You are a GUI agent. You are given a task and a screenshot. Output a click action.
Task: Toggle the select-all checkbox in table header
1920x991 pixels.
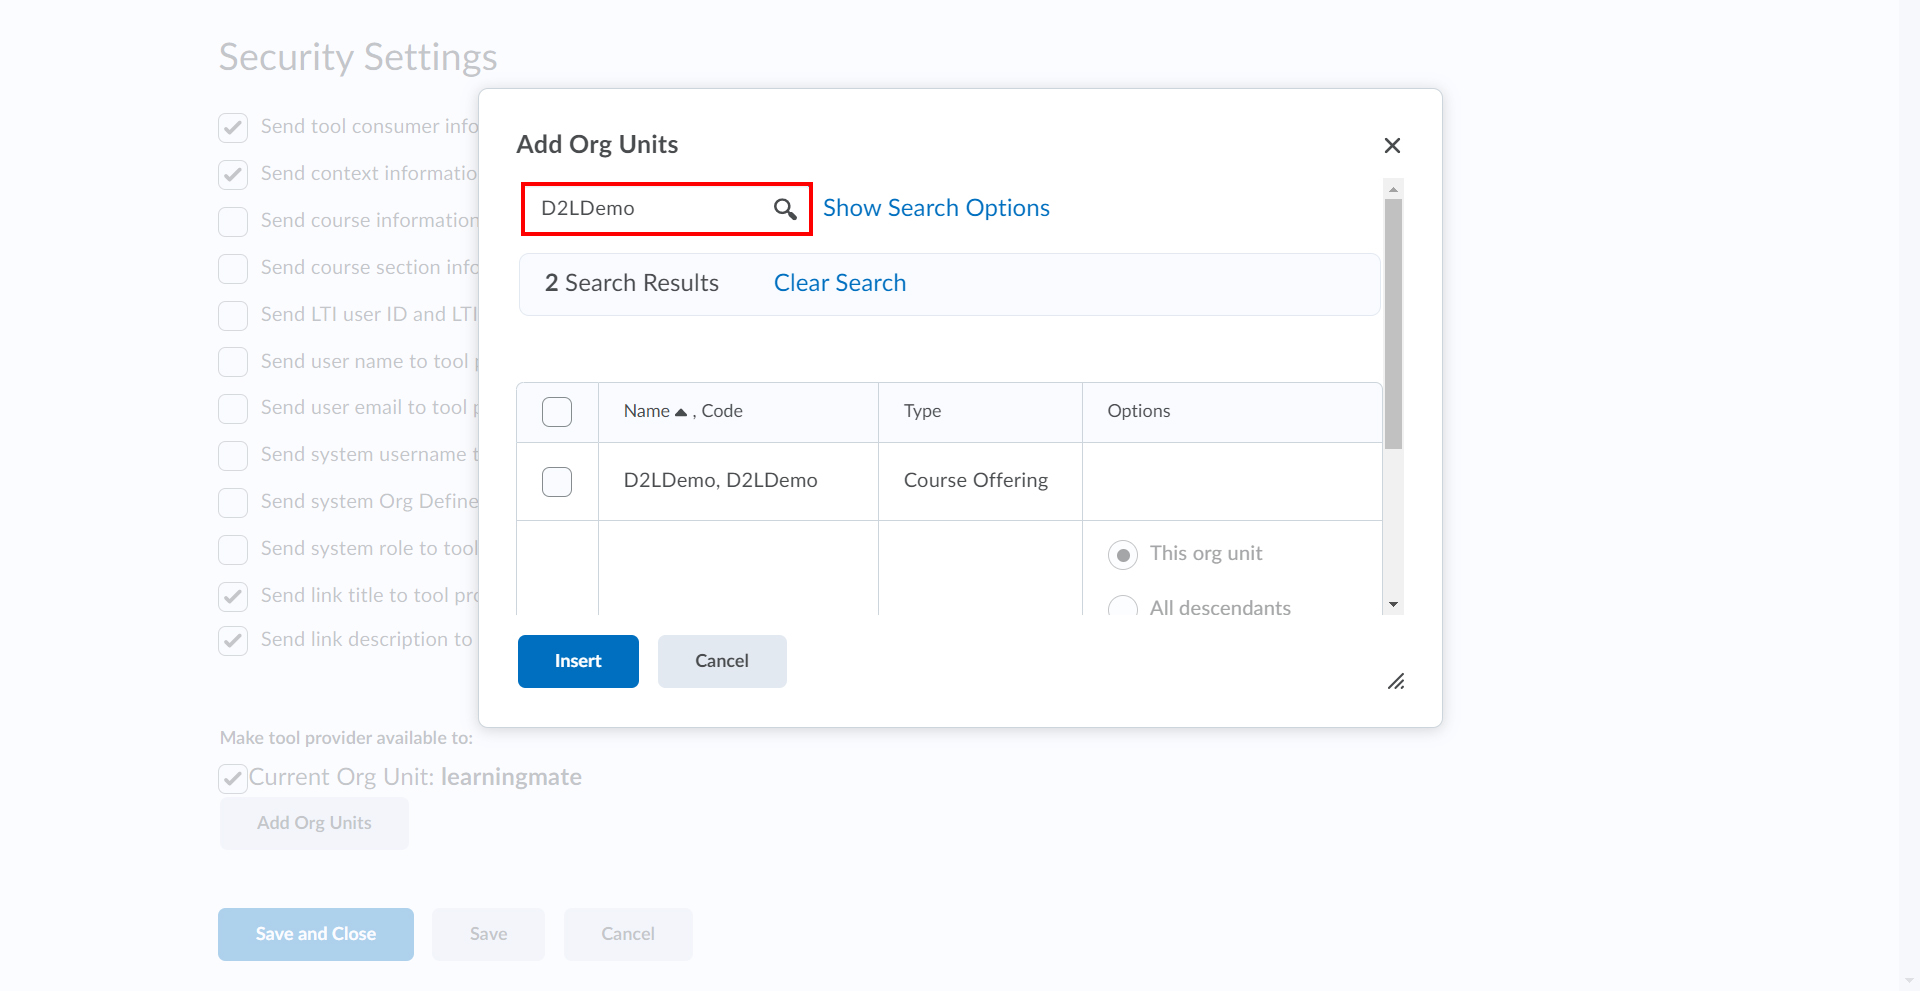coord(557,412)
